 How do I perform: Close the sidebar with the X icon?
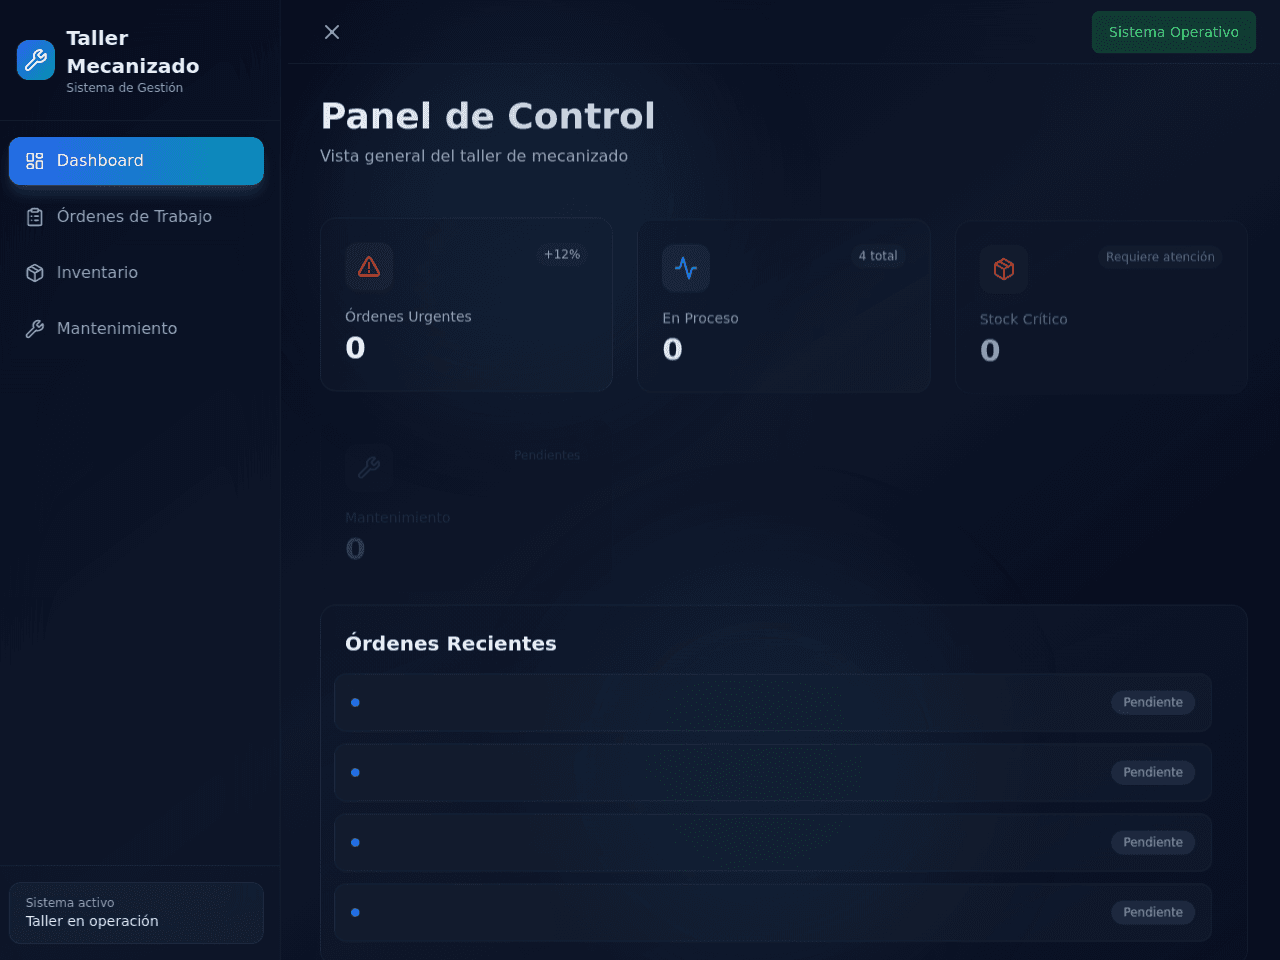pyautogui.click(x=332, y=32)
